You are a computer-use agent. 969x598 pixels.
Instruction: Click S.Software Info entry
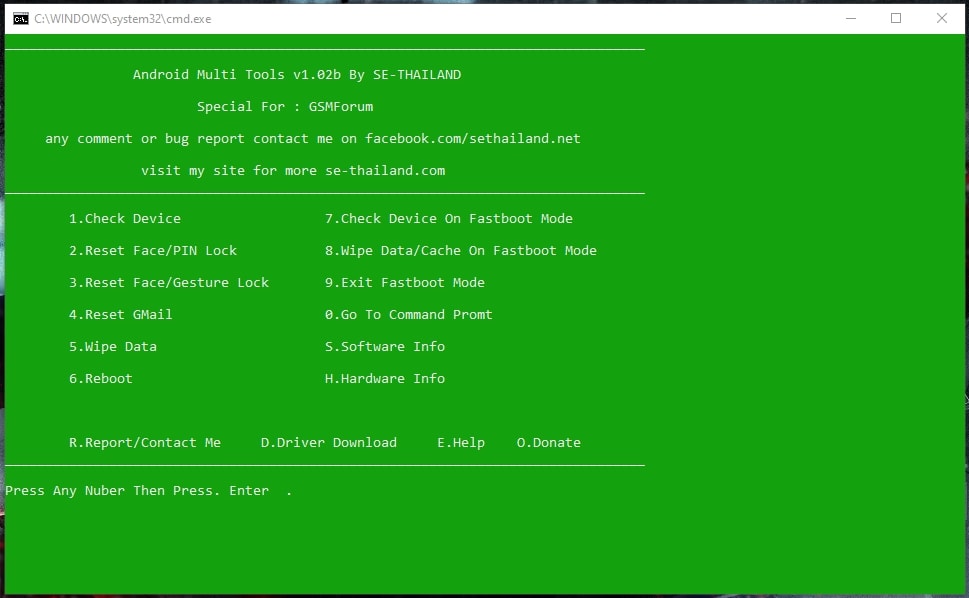pyautogui.click(x=385, y=346)
